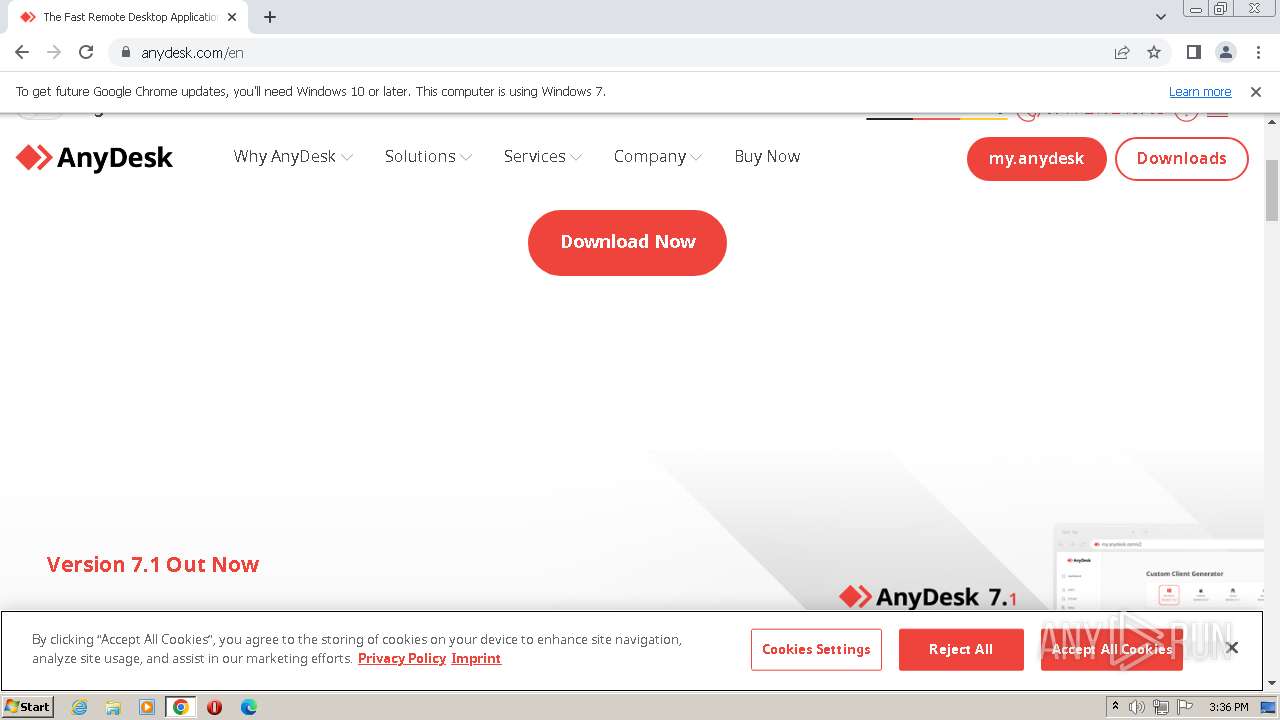Open the Buy Now page
This screenshot has height=720, width=1280.
coord(767,156)
